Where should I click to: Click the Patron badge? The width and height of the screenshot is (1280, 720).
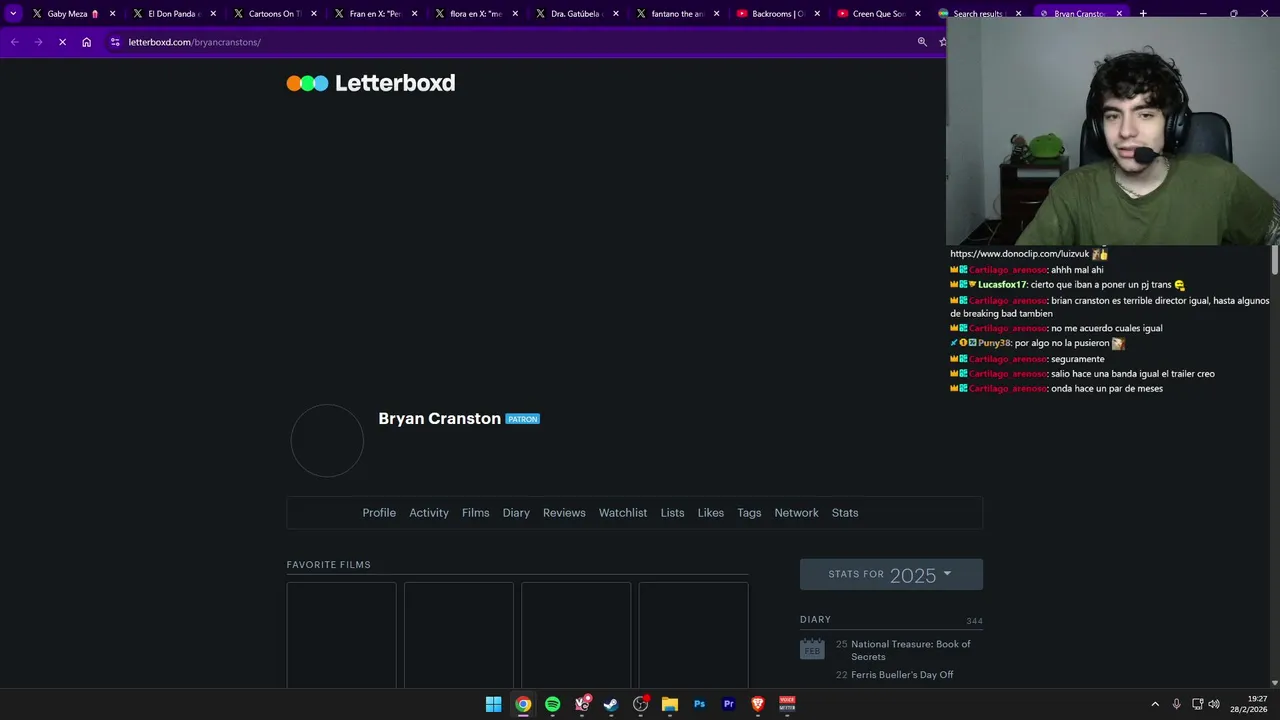tap(522, 419)
